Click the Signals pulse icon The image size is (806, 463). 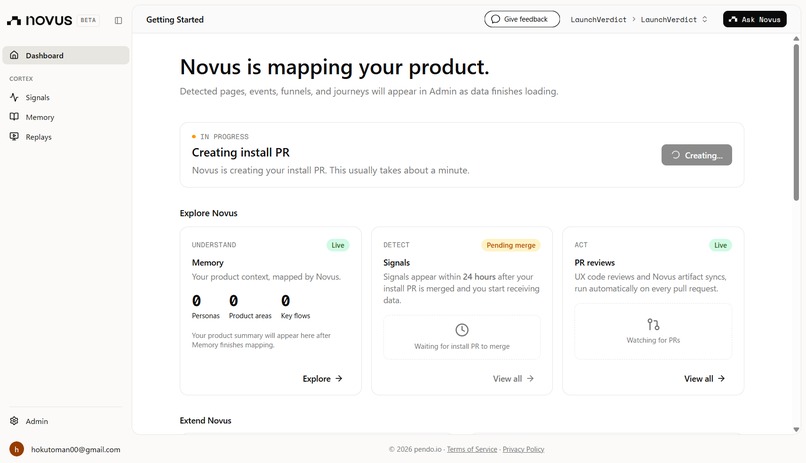(14, 97)
